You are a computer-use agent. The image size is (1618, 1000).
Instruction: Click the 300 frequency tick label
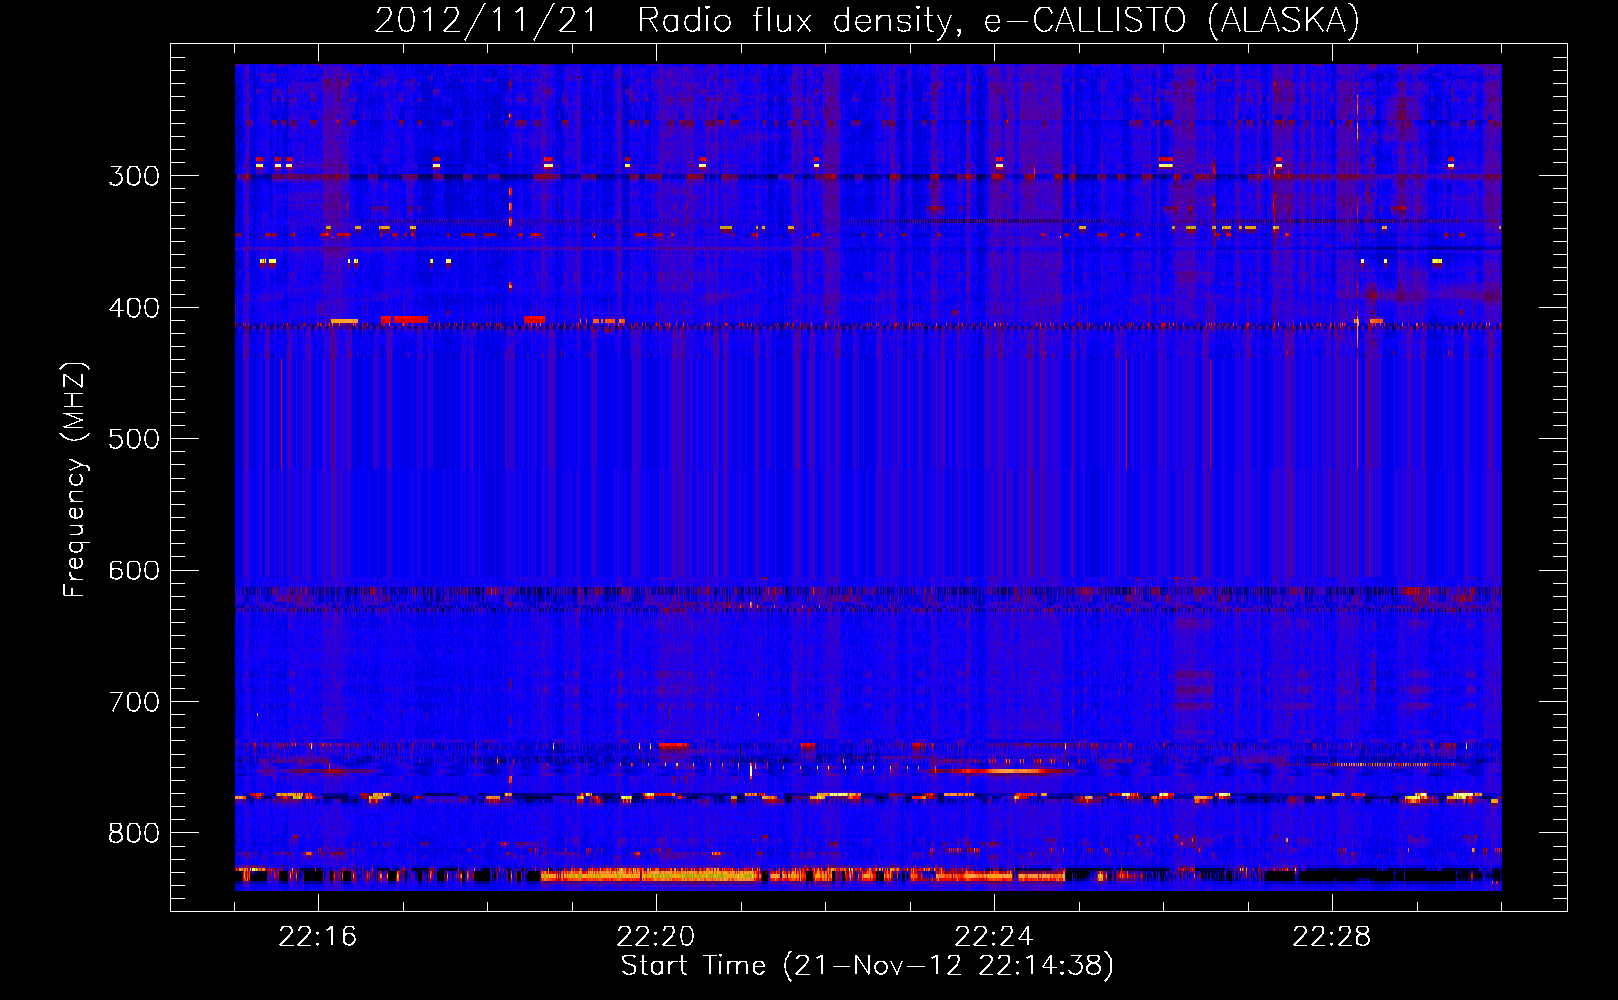[x=134, y=176]
